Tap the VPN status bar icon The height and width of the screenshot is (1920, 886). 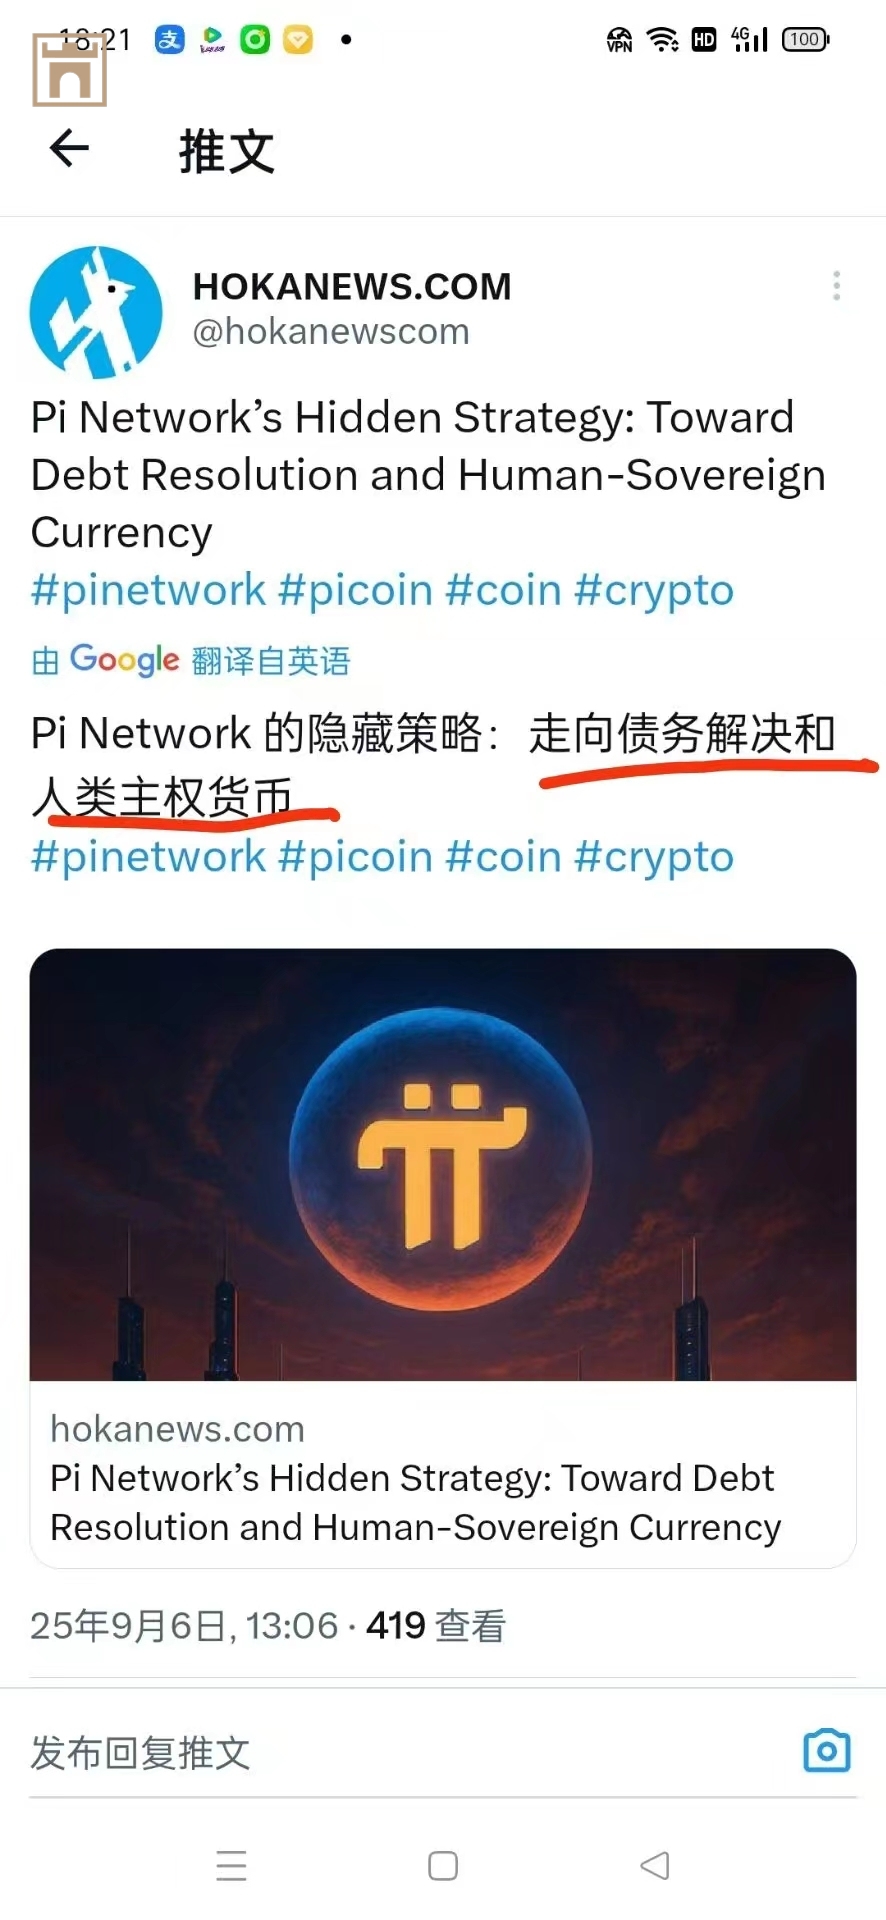tap(619, 40)
